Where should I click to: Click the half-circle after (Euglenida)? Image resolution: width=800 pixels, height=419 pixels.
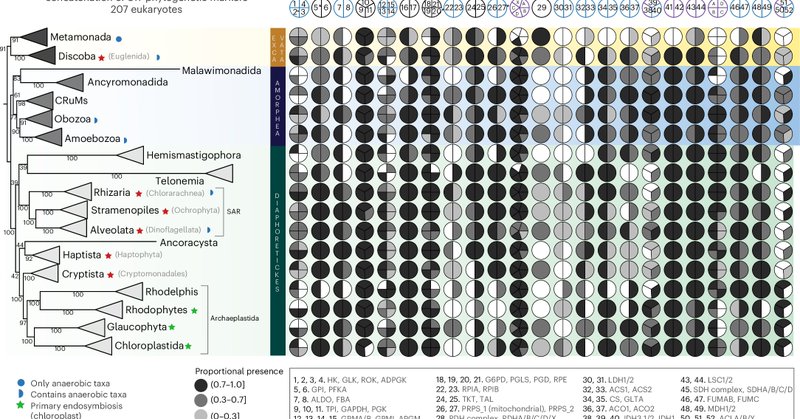click(x=158, y=58)
